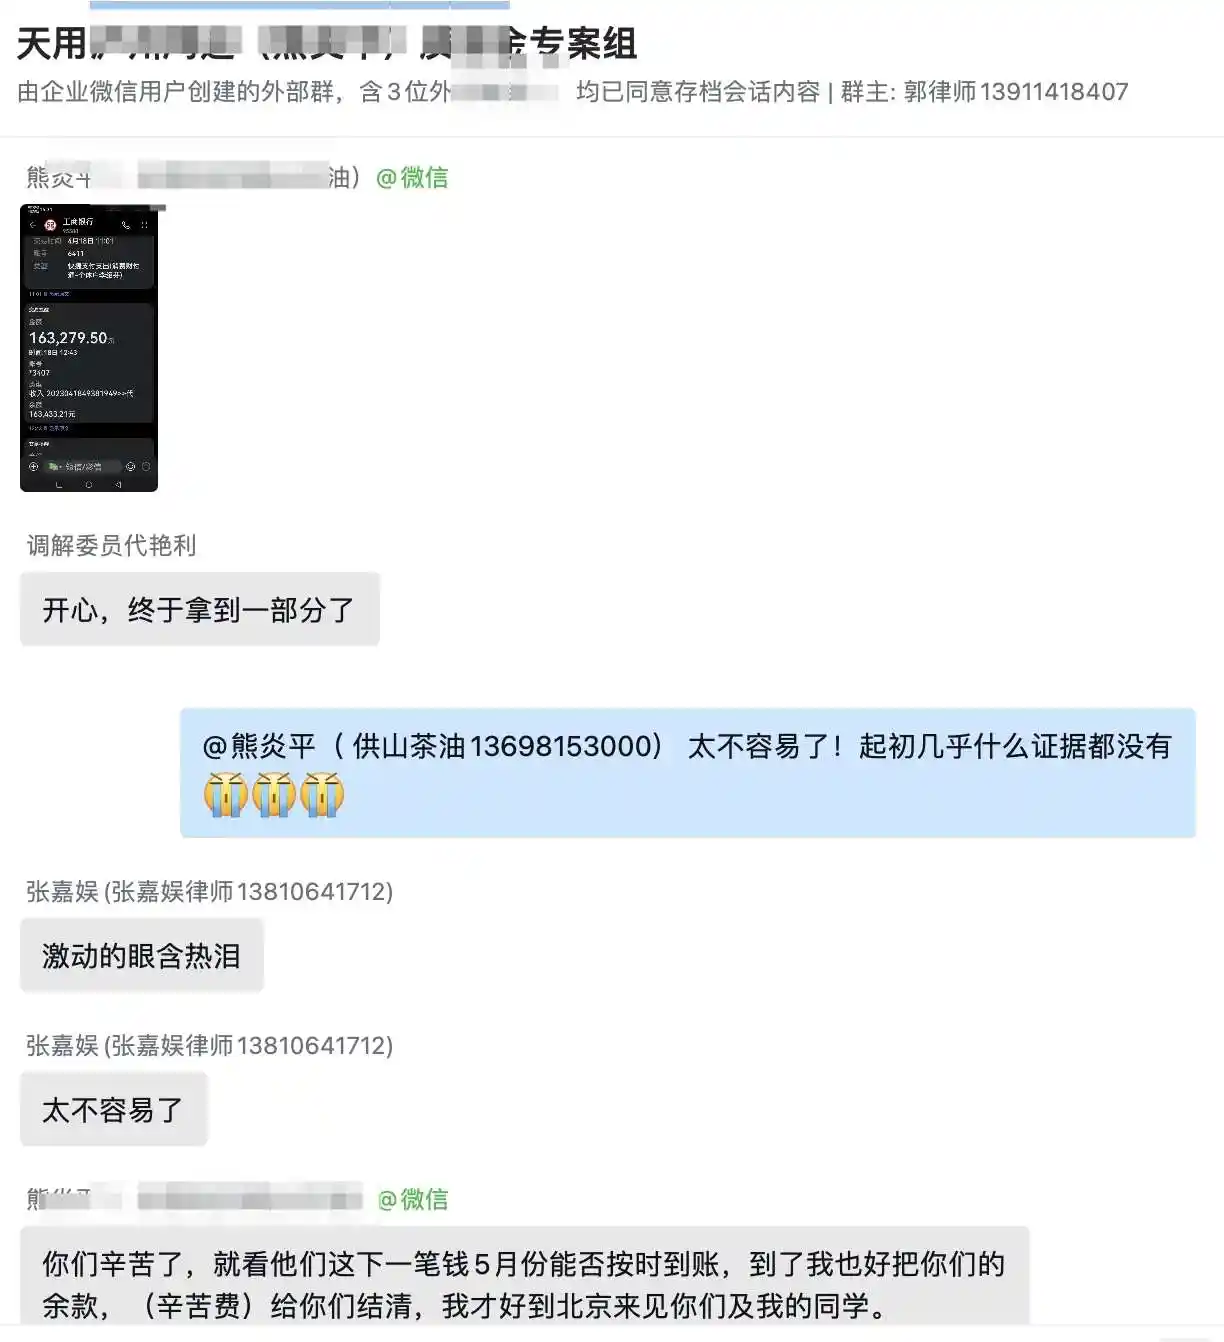Click the middle crying emoji in blue message
The image size is (1224, 1342).
274,795
